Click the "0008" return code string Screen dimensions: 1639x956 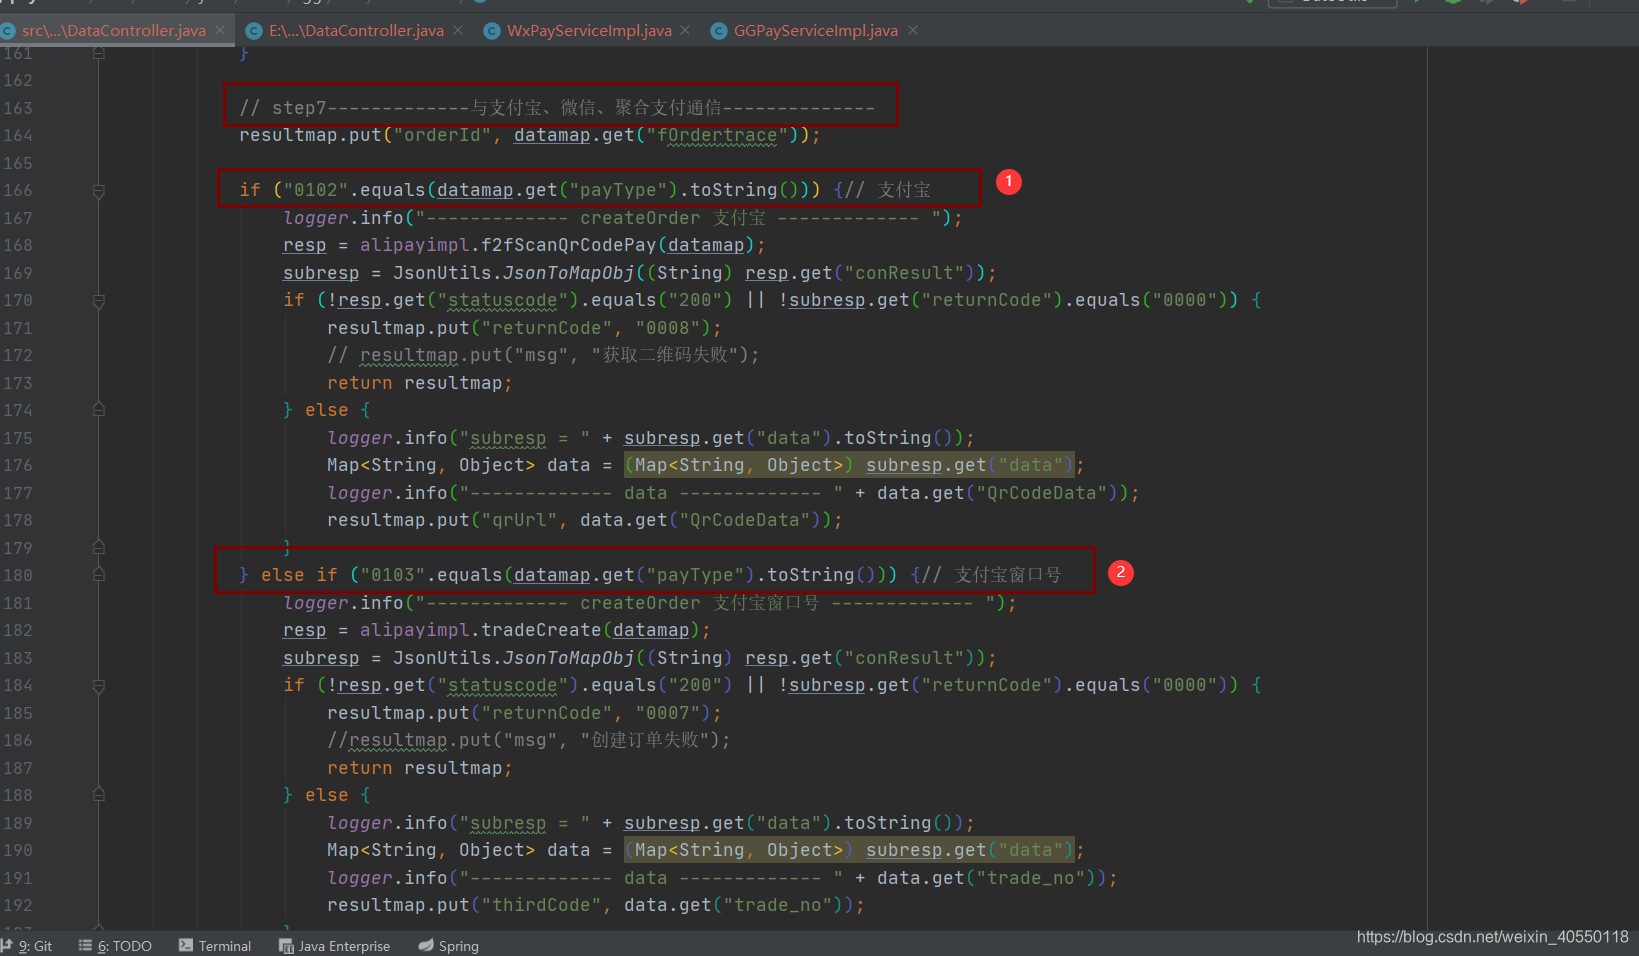667,328
